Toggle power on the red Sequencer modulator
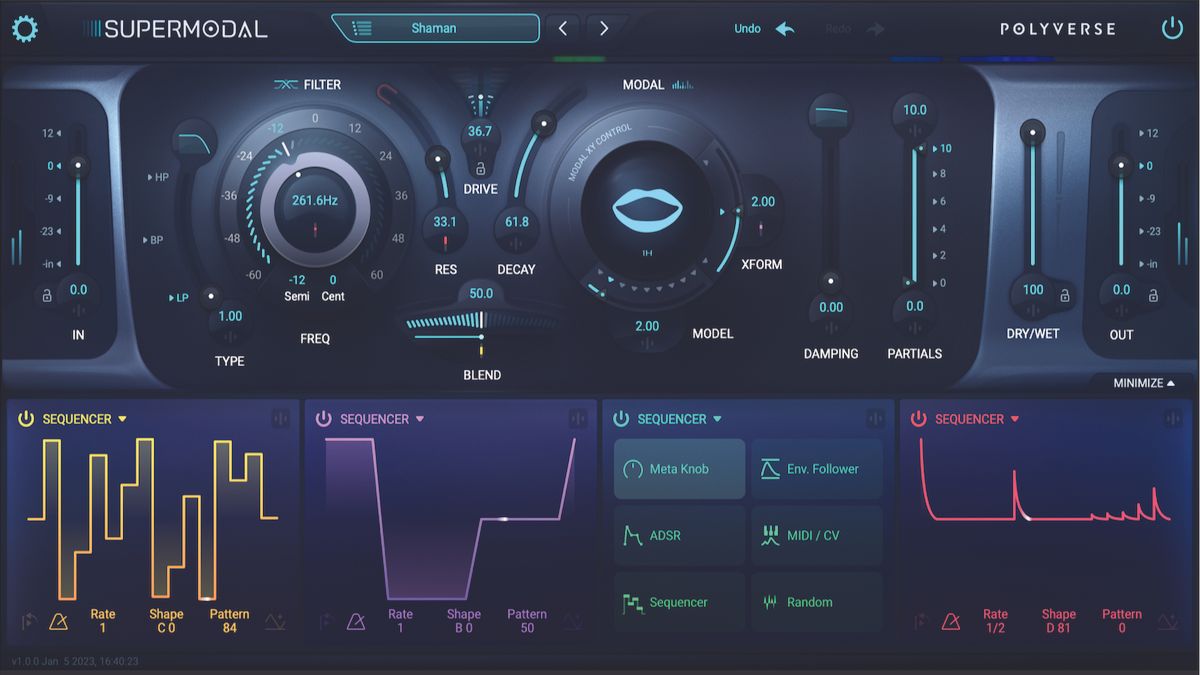The image size is (1200, 675). [x=918, y=419]
